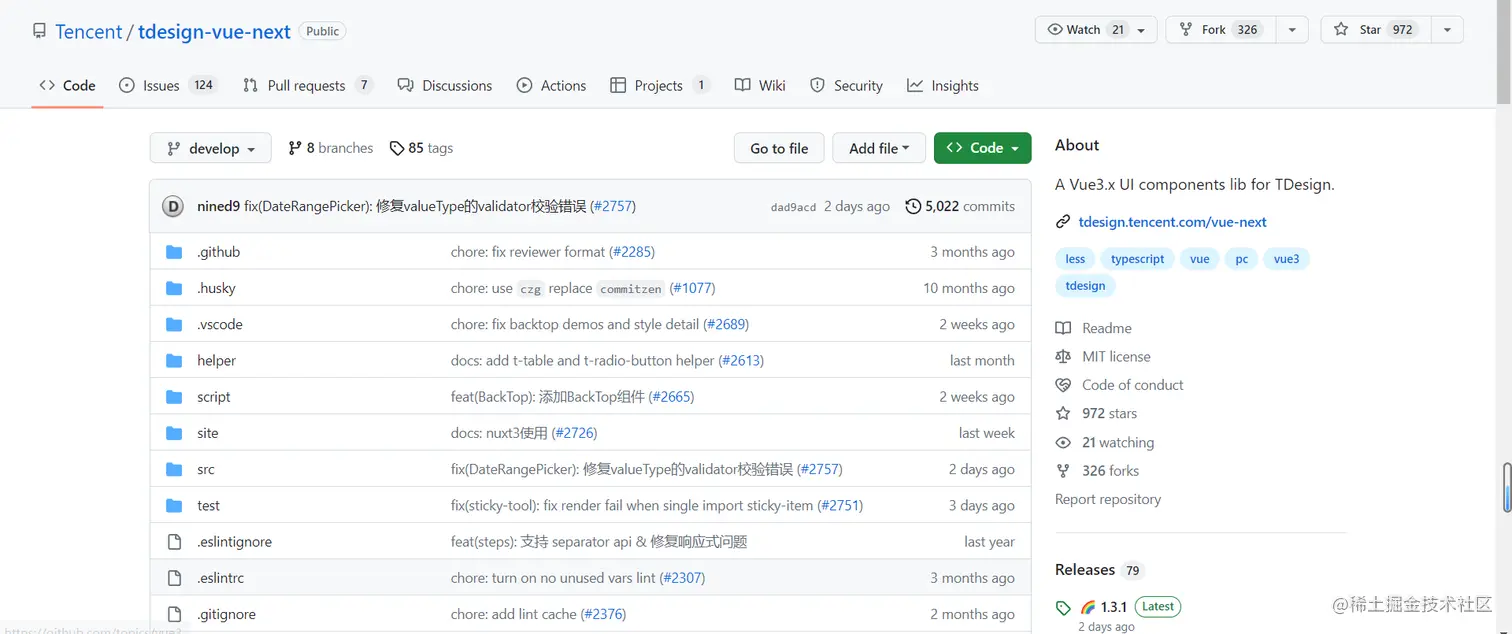This screenshot has width=1512, height=634.
Task: Click the history clock icon beside commits
Action: 913,206
